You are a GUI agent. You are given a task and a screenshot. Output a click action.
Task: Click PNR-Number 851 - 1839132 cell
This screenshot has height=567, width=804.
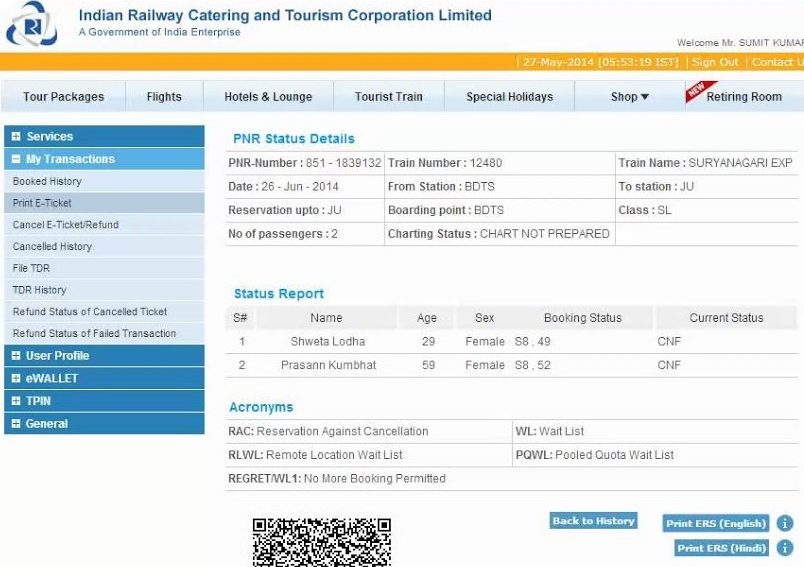pos(305,163)
